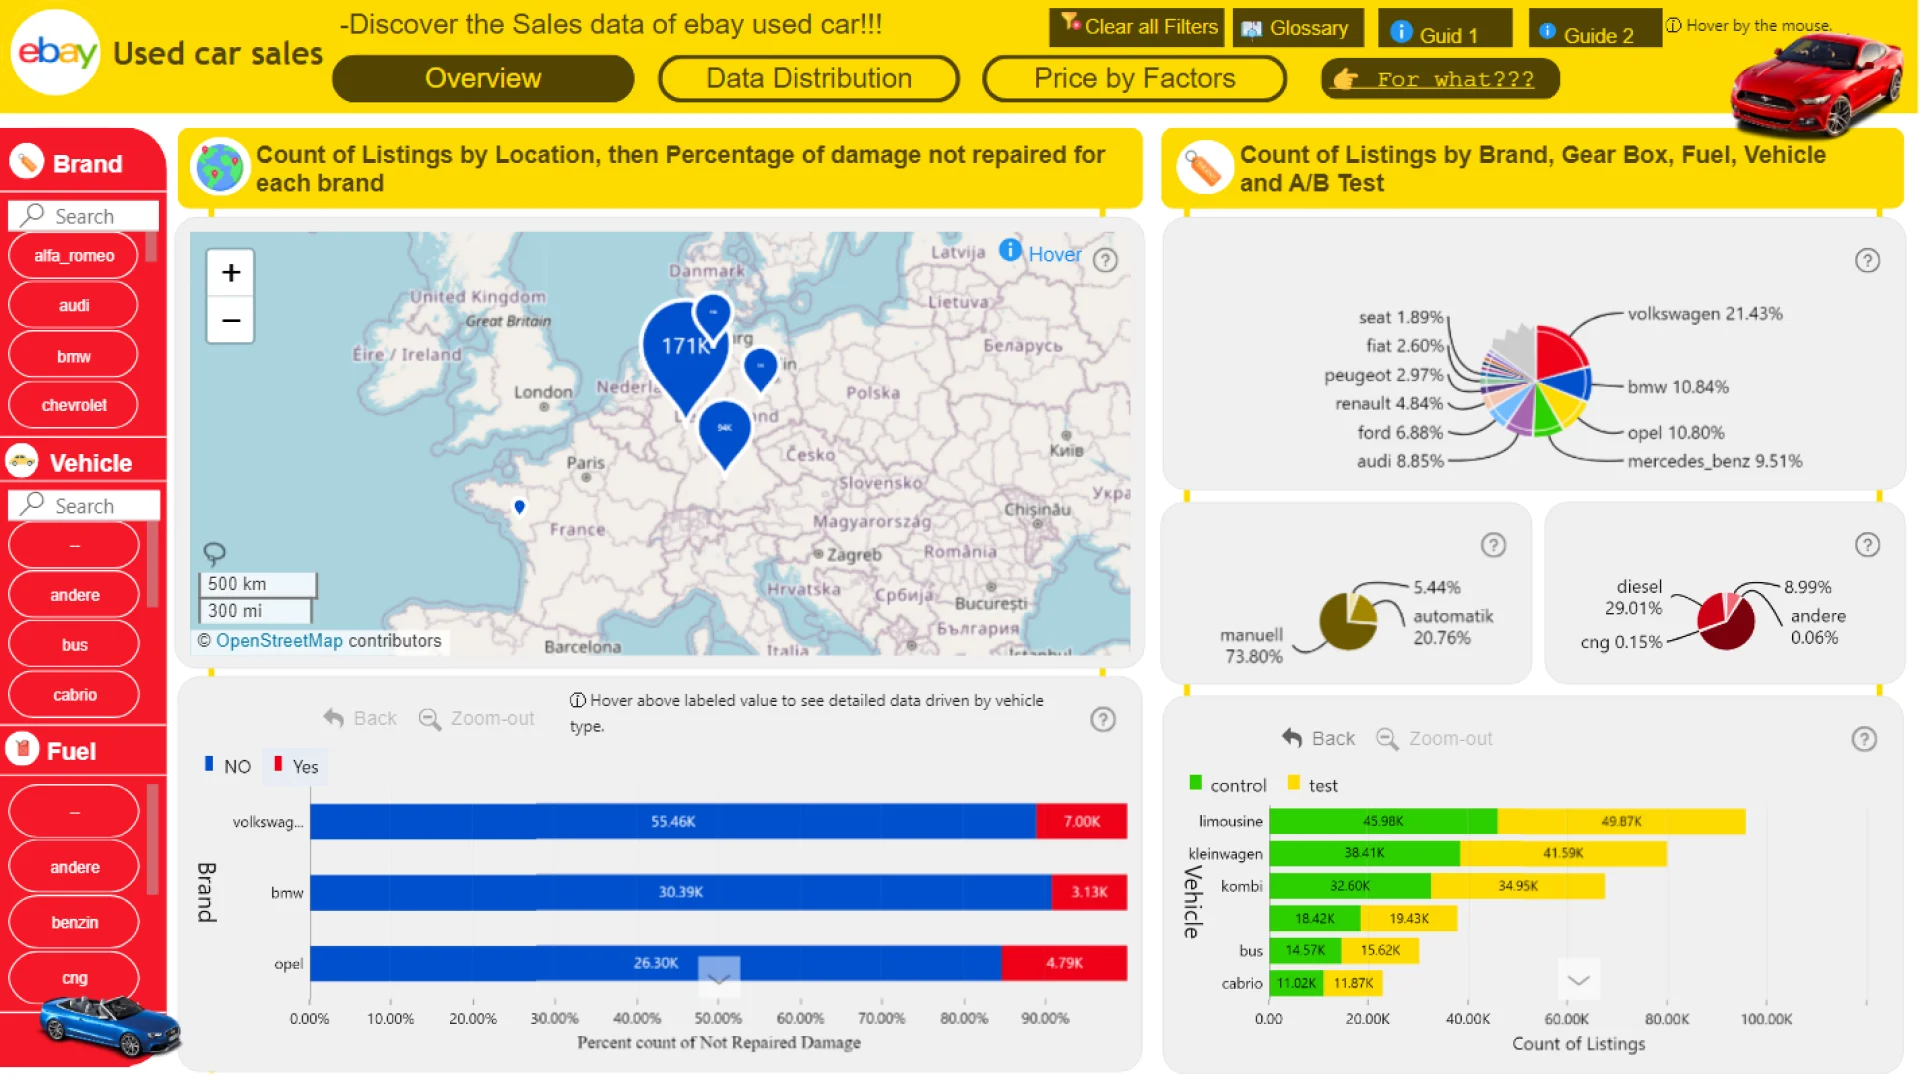1920x1080 pixels.
Task: Click the Brand tag icon in sidebar
Action: tap(27, 161)
